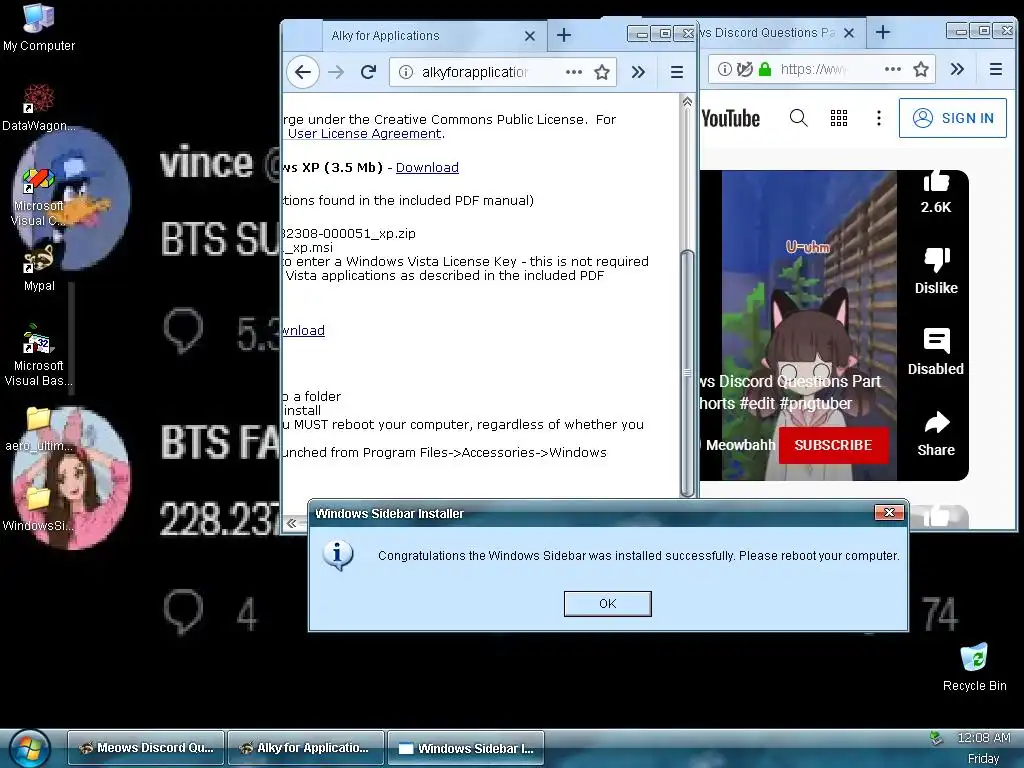1024x768 pixels.
Task: Click the forward arrow in the Alky browser
Action: [x=336, y=72]
